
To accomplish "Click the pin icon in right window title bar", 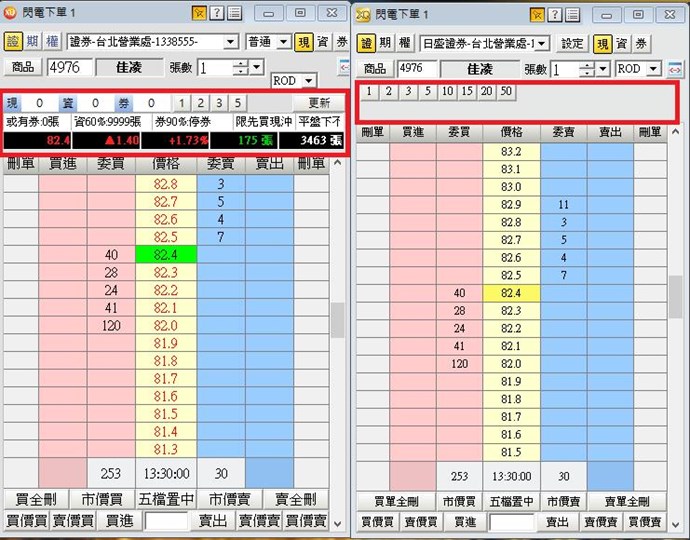I will (538, 15).
